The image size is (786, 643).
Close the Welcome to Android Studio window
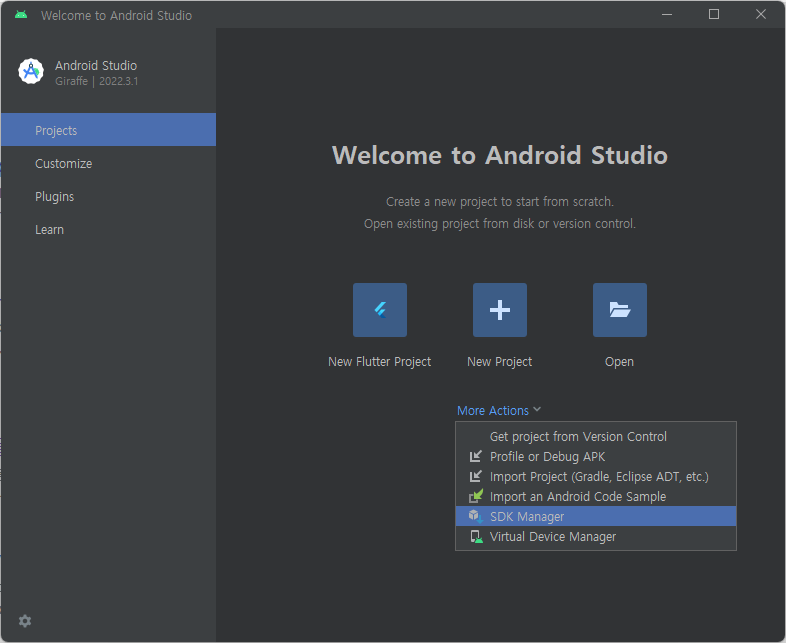click(x=760, y=14)
